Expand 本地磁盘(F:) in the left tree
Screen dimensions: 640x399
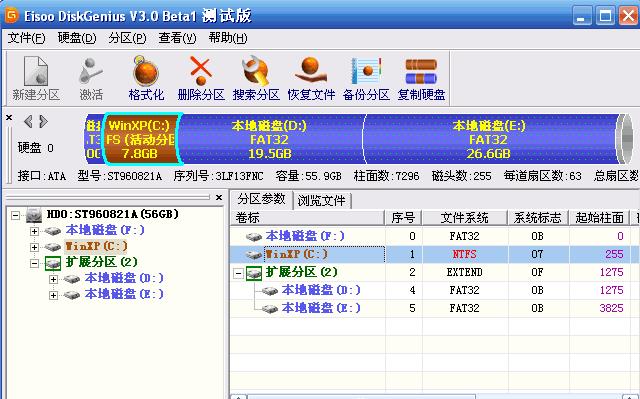(x=34, y=231)
